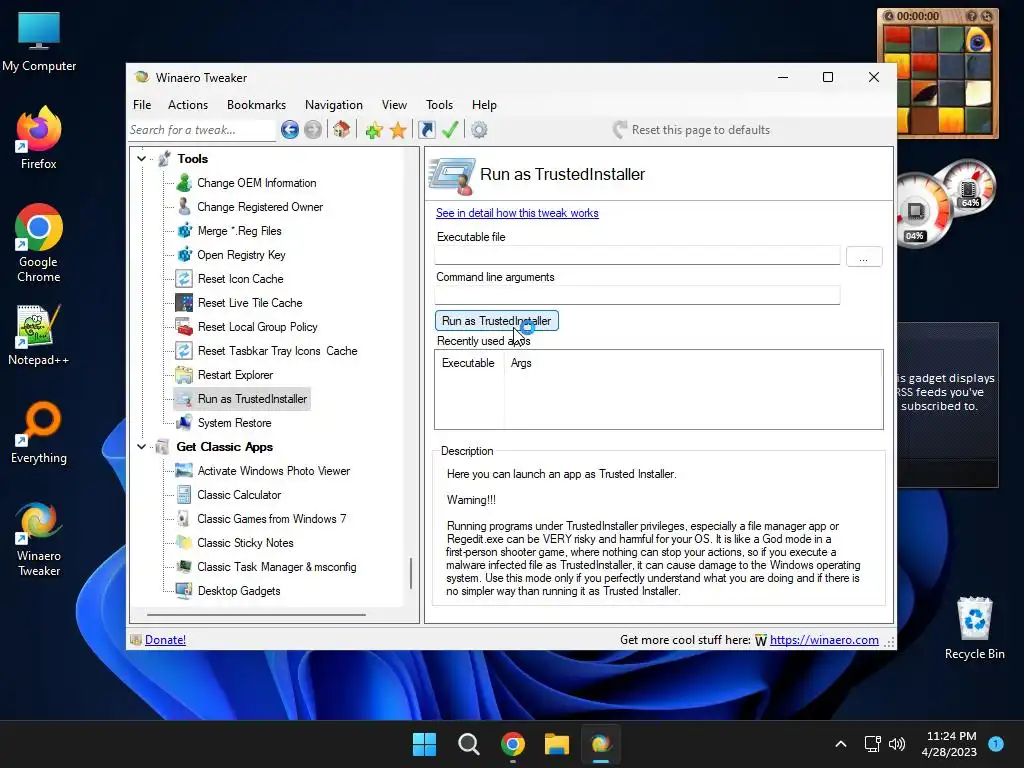Click the Windows Start button
This screenshot has height=768, width=1024.
[424, 744]
